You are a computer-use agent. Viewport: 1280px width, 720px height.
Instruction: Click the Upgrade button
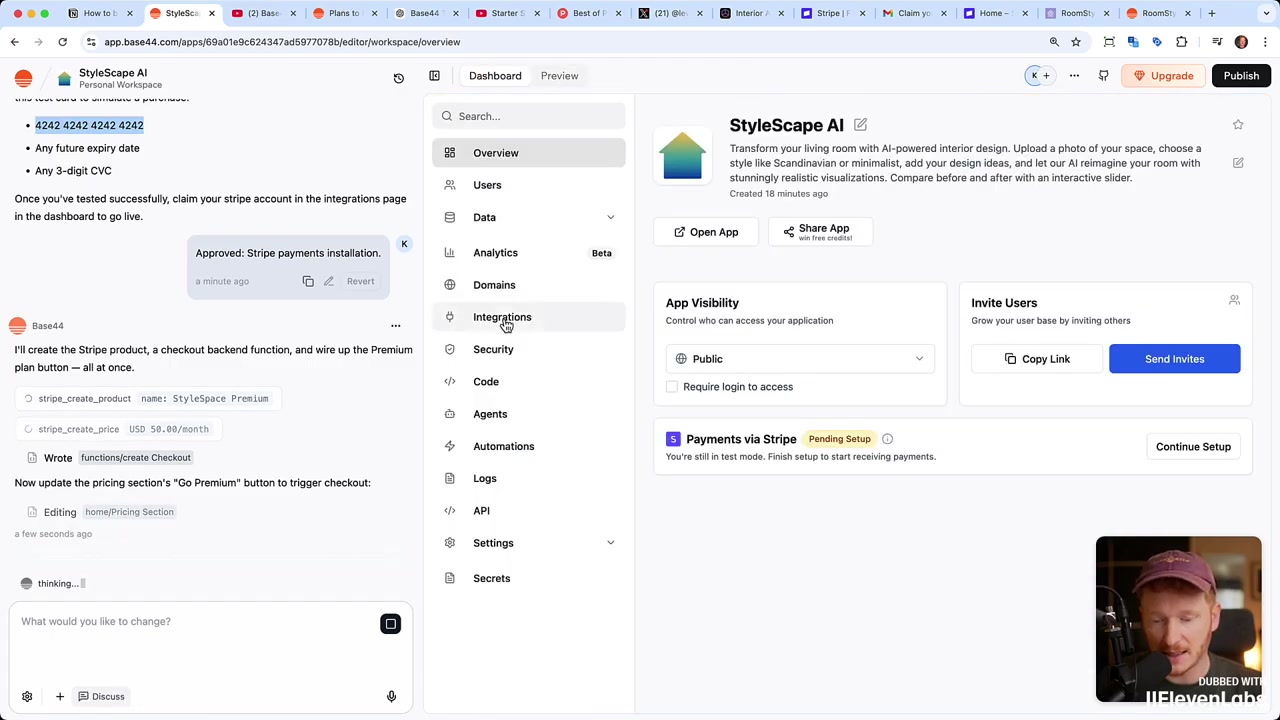(1163, 76)
